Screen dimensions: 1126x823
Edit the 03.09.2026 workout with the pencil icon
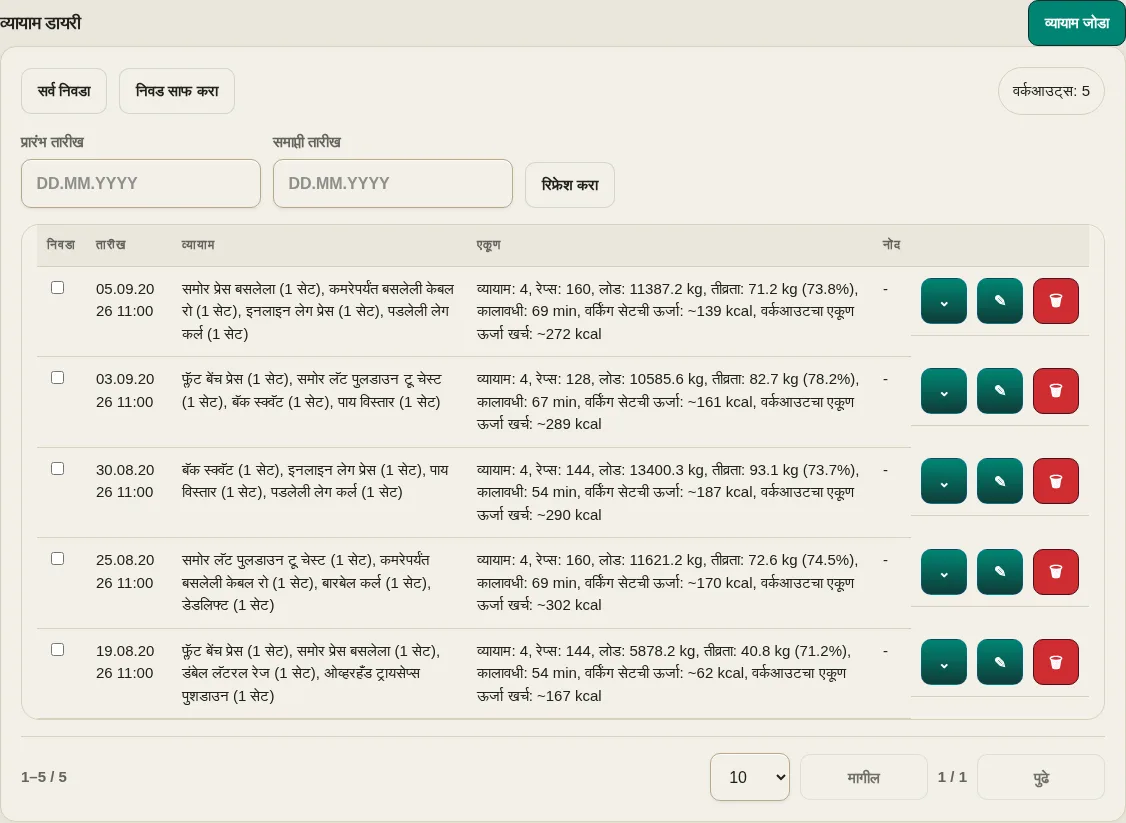[1000, 391]
